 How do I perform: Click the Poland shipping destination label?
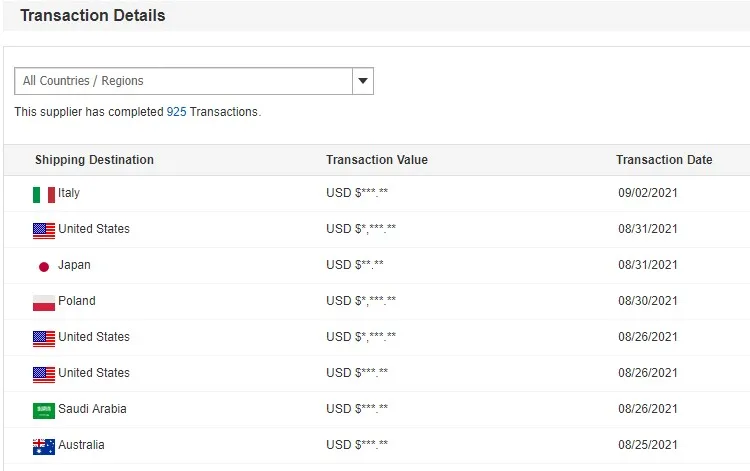click(77, 301)
